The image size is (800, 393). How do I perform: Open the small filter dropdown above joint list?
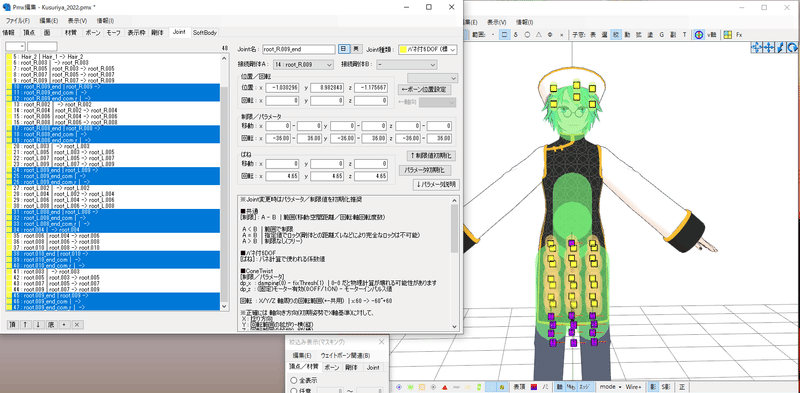click(15, 47)
